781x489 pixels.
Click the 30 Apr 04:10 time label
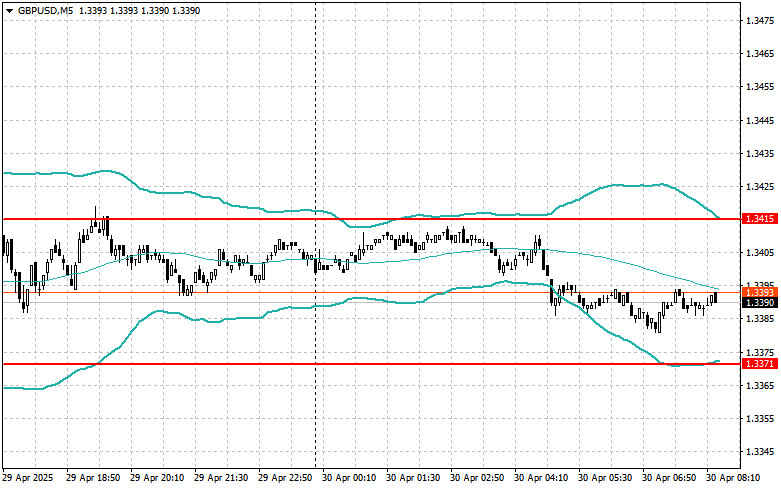tap(541, 478)
